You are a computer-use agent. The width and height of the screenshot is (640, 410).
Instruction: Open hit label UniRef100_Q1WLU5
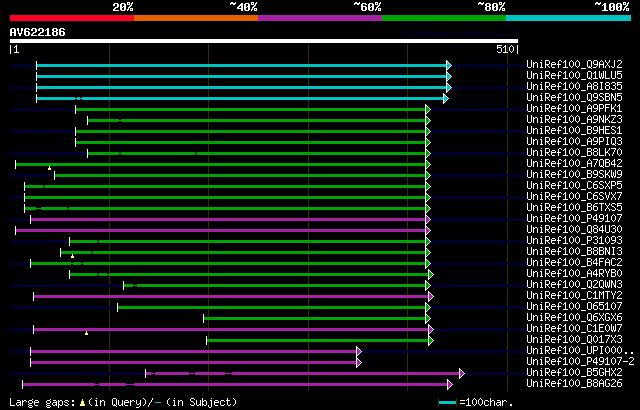[x=574, y=75]
